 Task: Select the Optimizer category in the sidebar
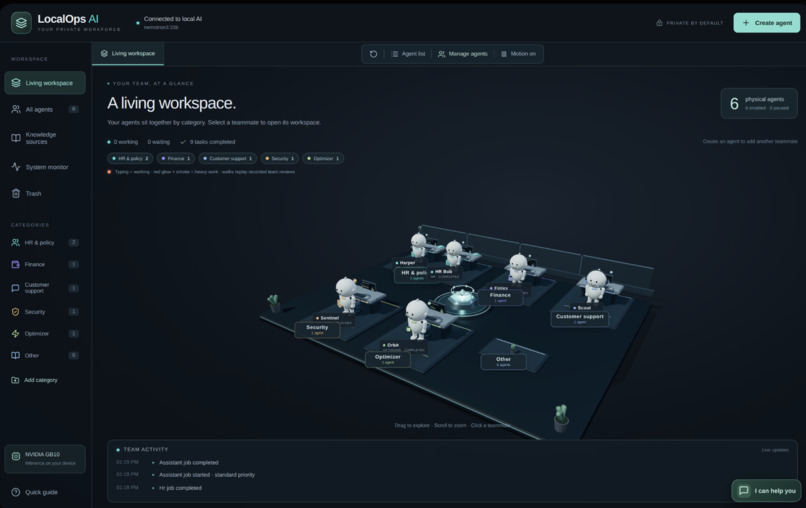(x=45, y=334)
